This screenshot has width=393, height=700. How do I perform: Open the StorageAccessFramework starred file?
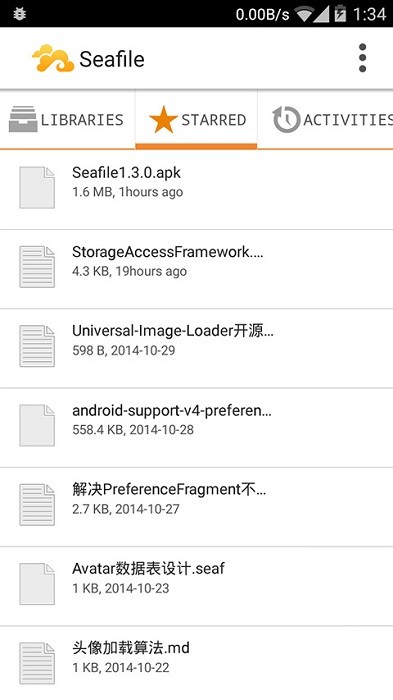pyautogui.click(x=196, y=269)
